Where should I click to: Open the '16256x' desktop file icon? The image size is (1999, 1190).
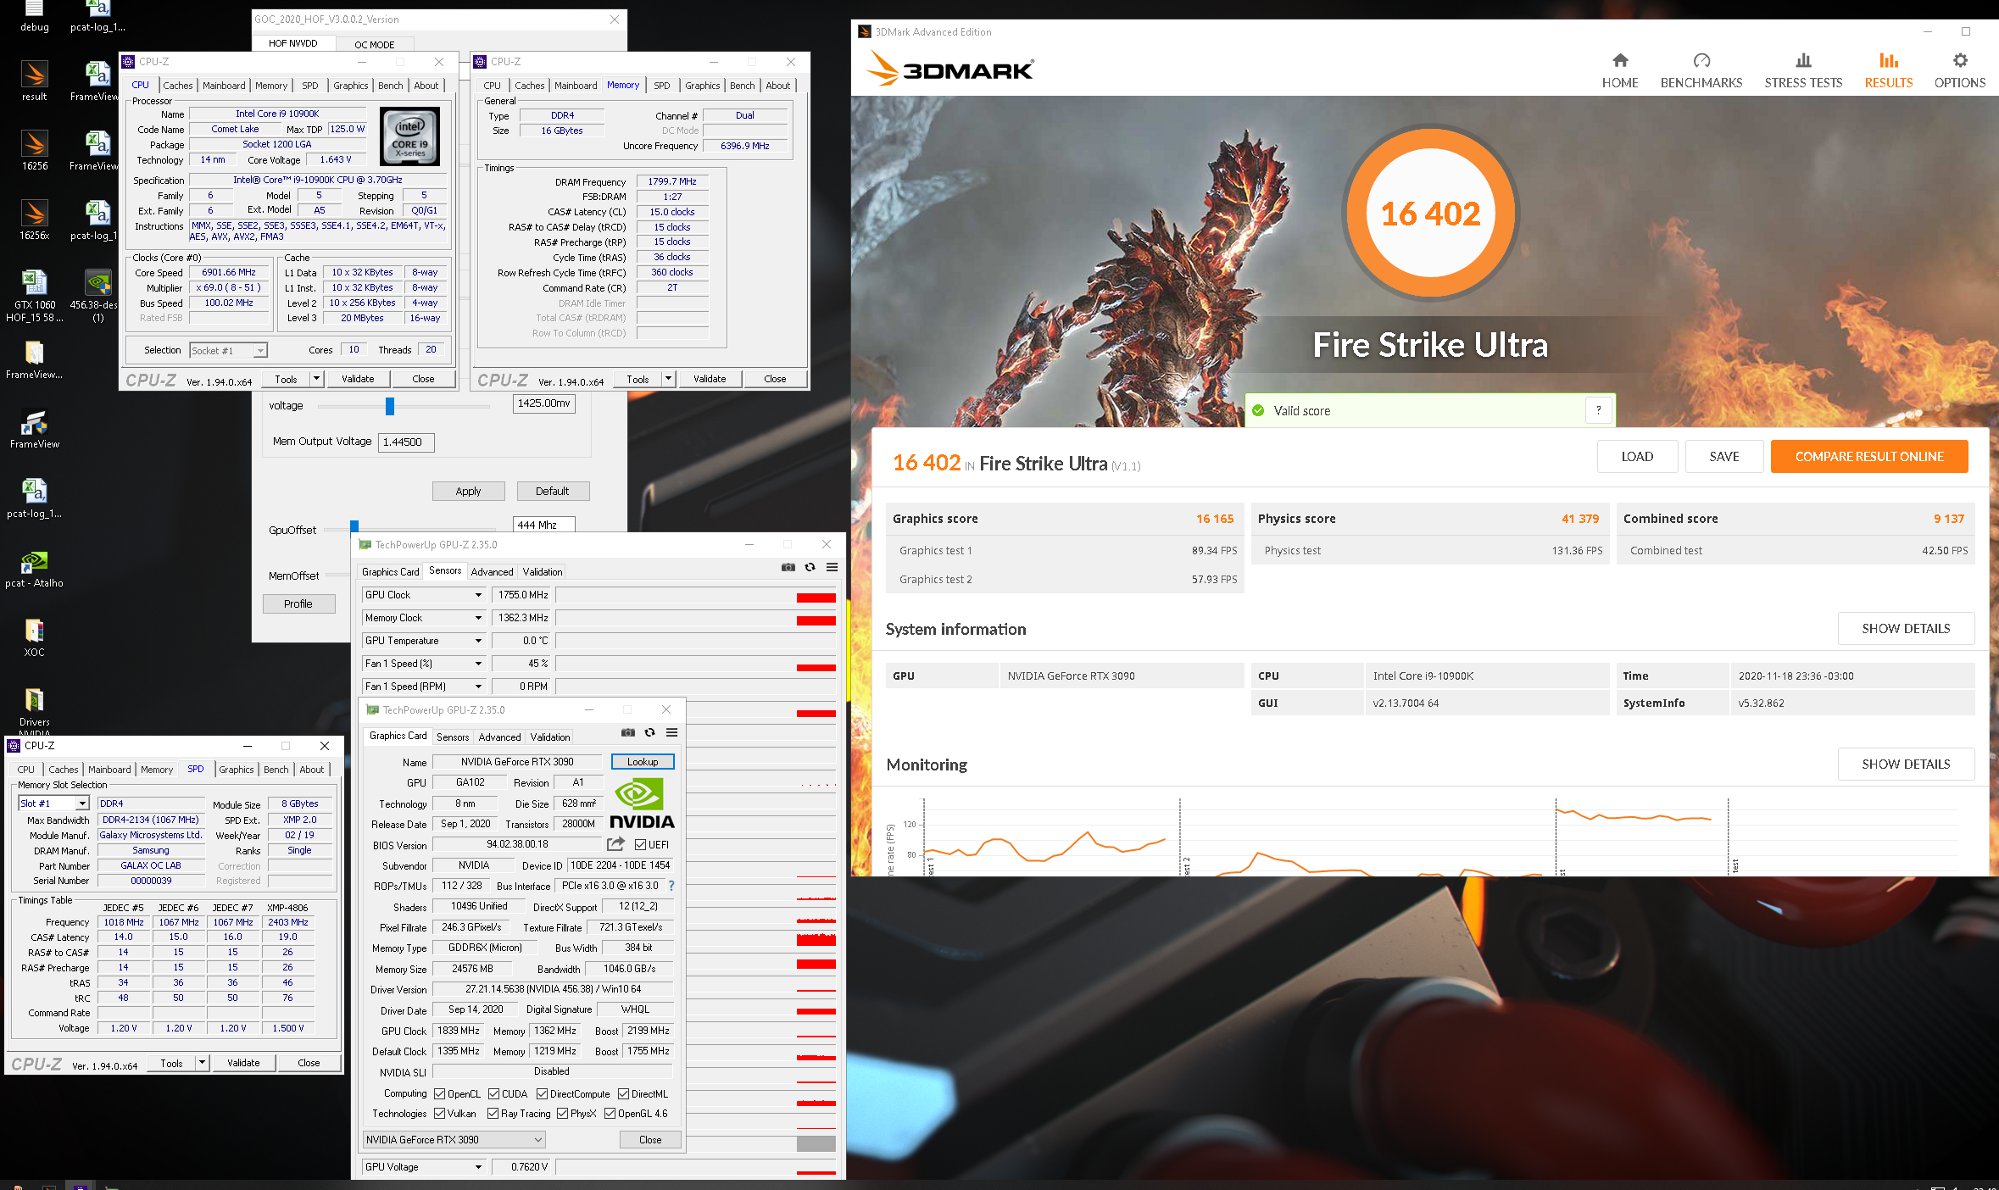click(34, 219)
